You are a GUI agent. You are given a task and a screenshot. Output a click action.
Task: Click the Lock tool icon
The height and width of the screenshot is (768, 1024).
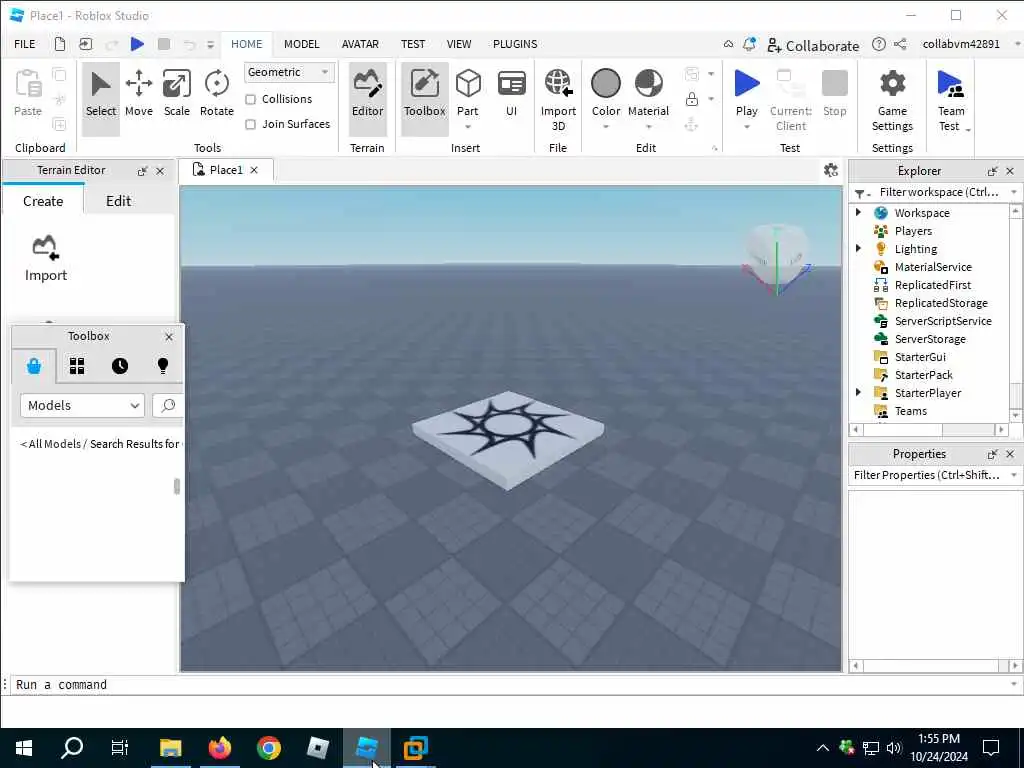click(692, 99)
